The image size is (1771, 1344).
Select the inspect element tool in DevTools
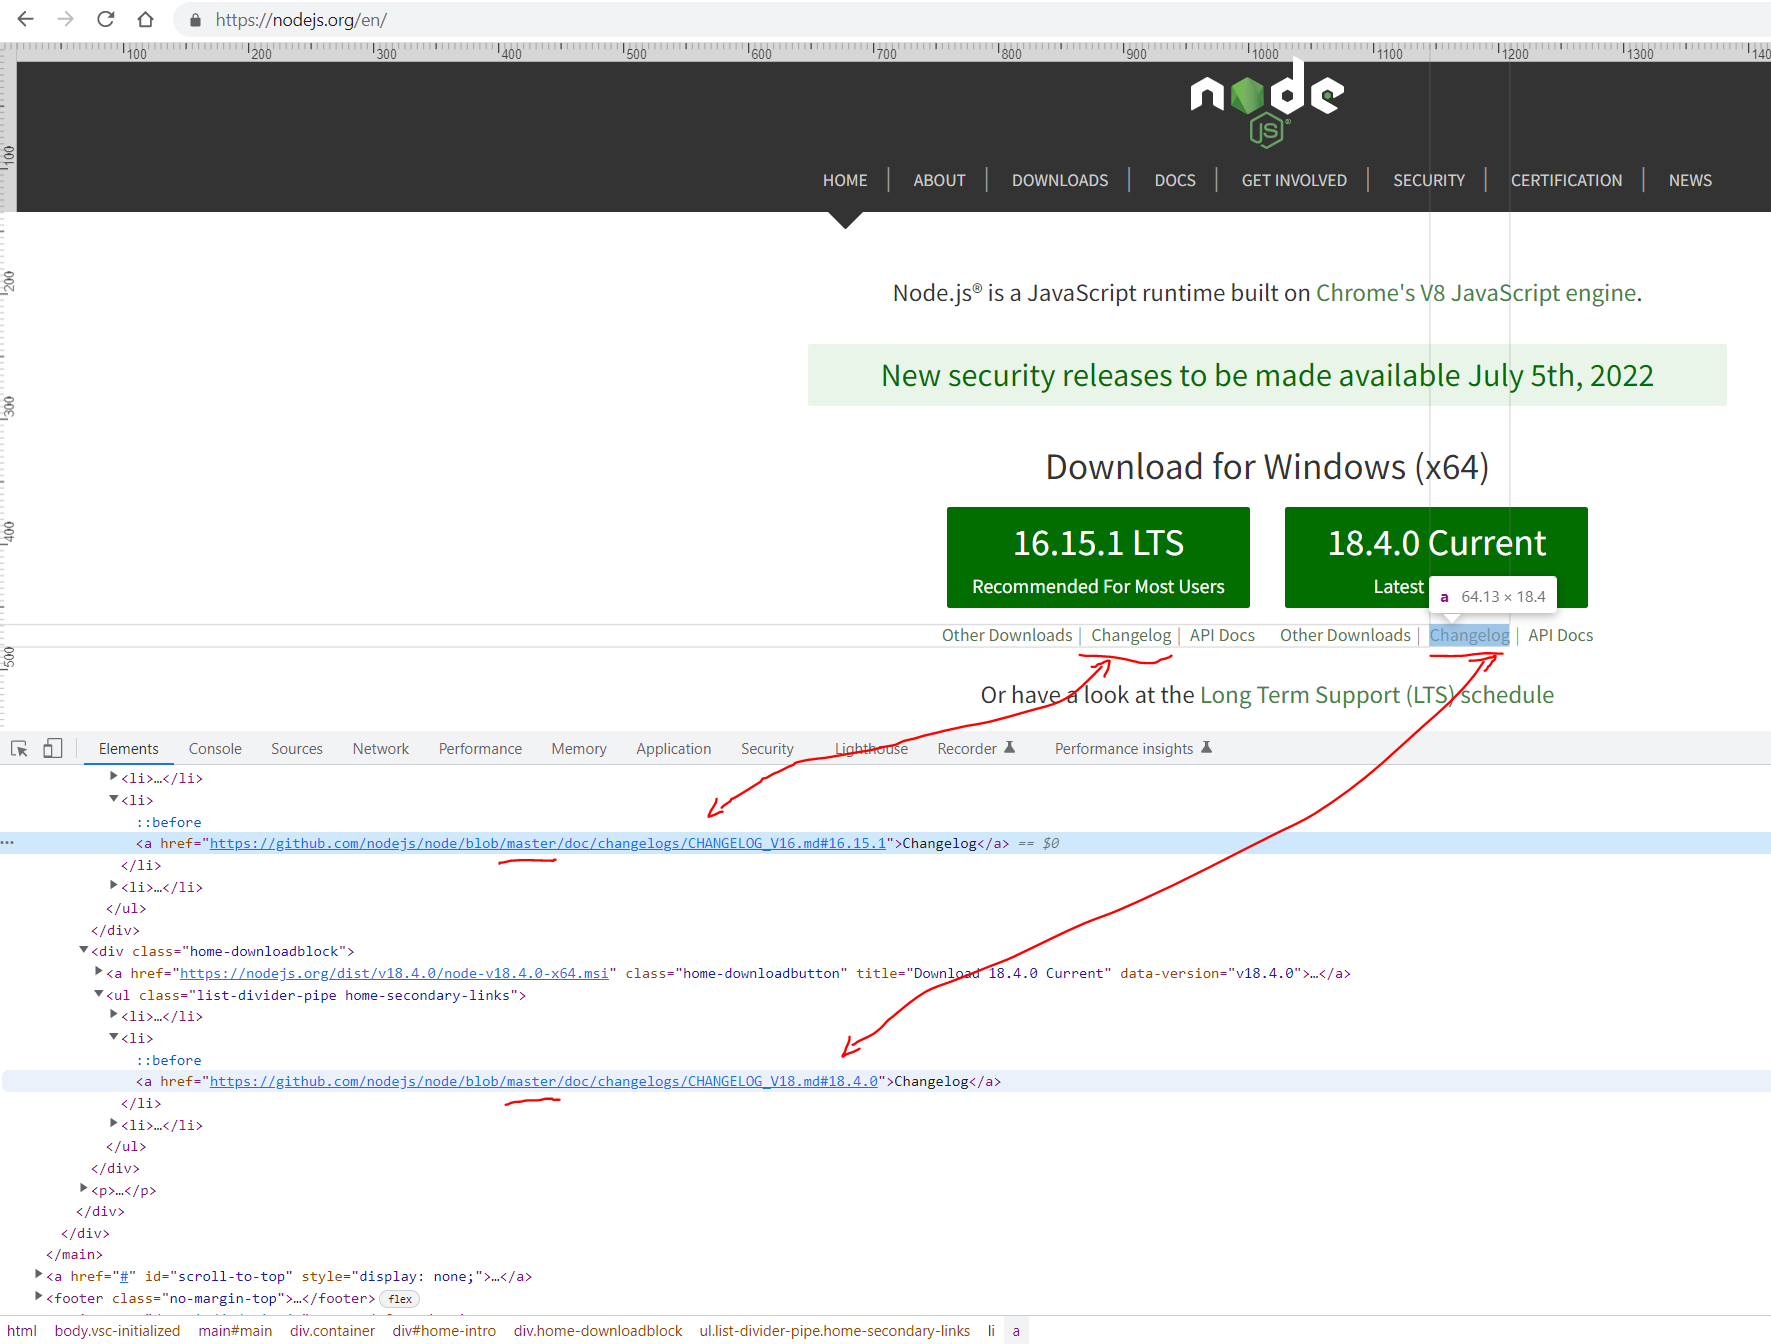tap(19, 748)
